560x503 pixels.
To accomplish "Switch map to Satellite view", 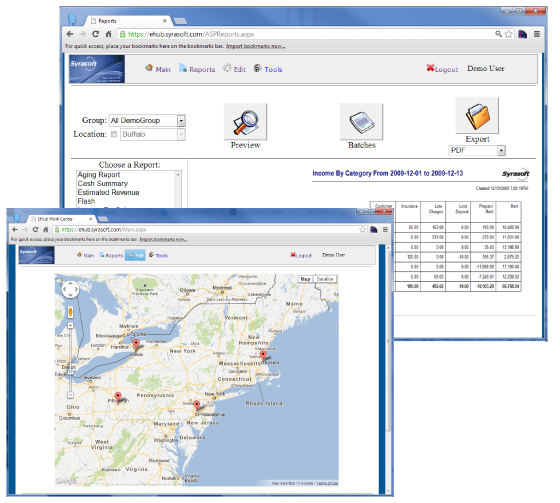I will click(325, 279).
